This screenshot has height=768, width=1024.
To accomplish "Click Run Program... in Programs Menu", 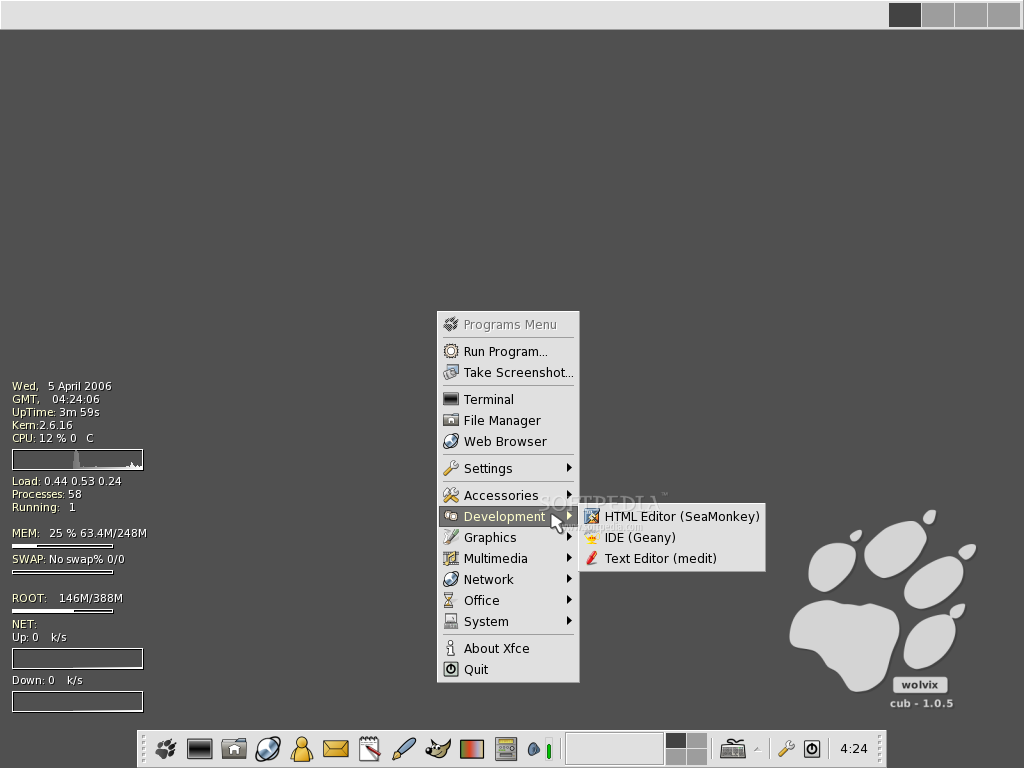I will tap(505, 351).
